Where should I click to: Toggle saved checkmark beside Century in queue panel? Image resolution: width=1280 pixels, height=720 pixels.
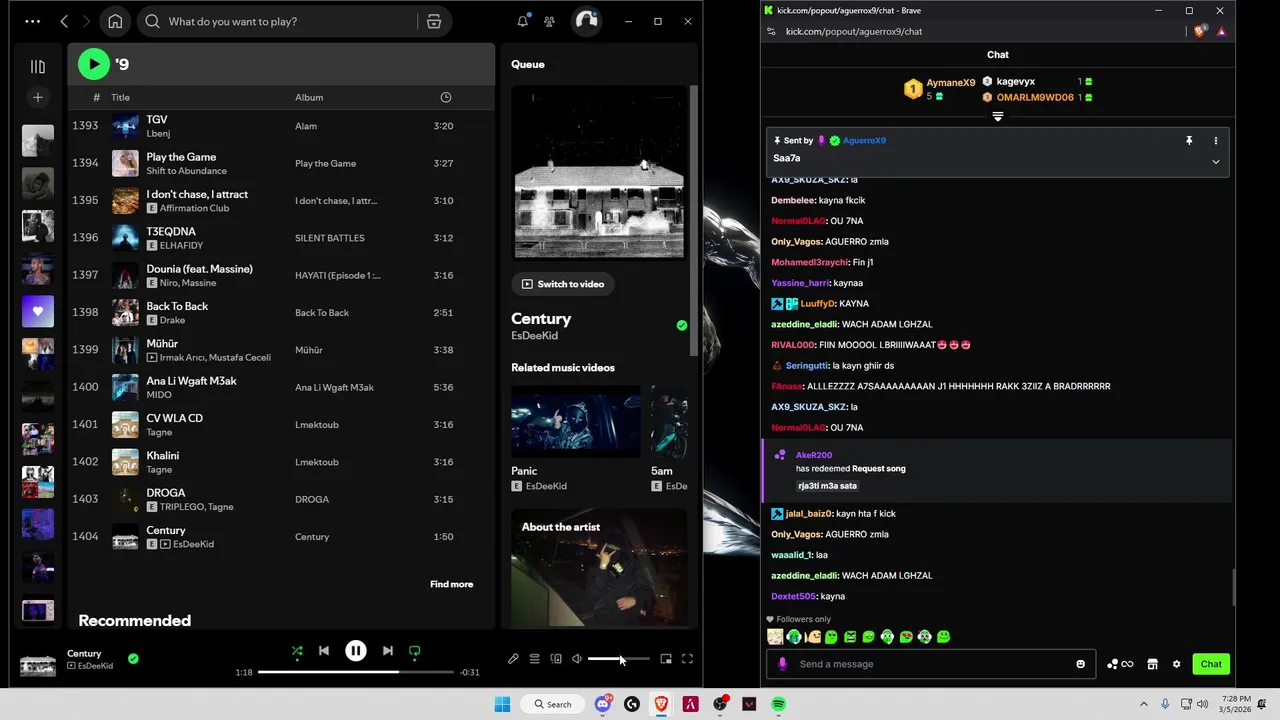pyautogui.click(x=682, y=325)
